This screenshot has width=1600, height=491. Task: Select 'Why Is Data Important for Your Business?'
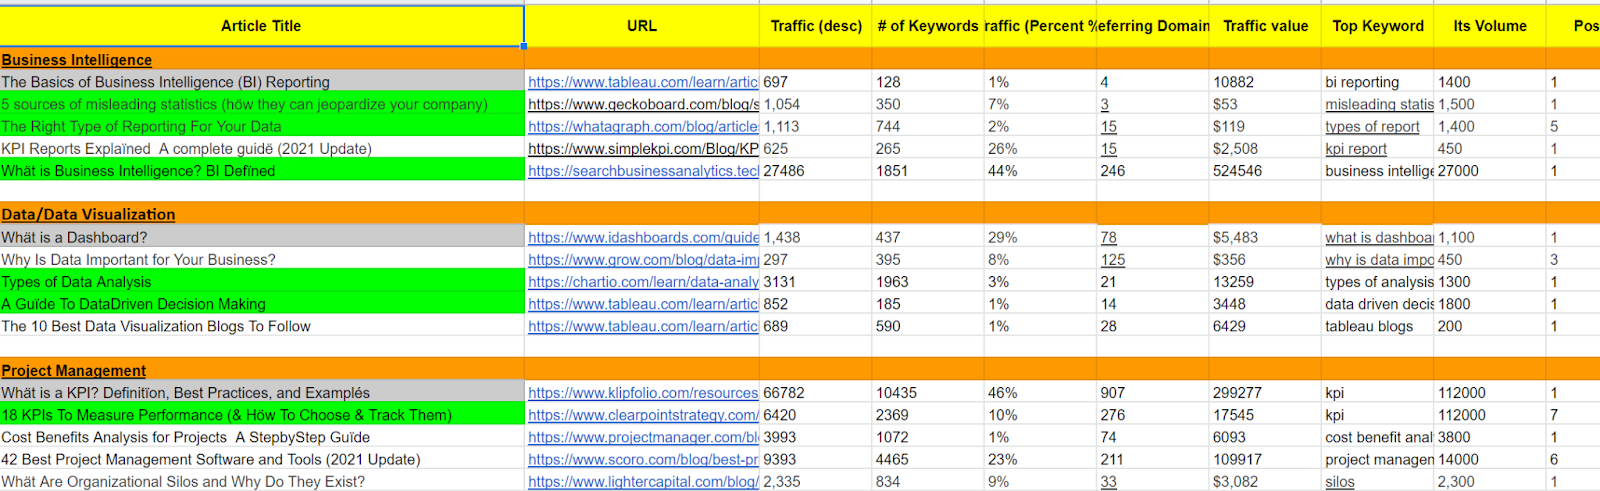click(262, 259)
